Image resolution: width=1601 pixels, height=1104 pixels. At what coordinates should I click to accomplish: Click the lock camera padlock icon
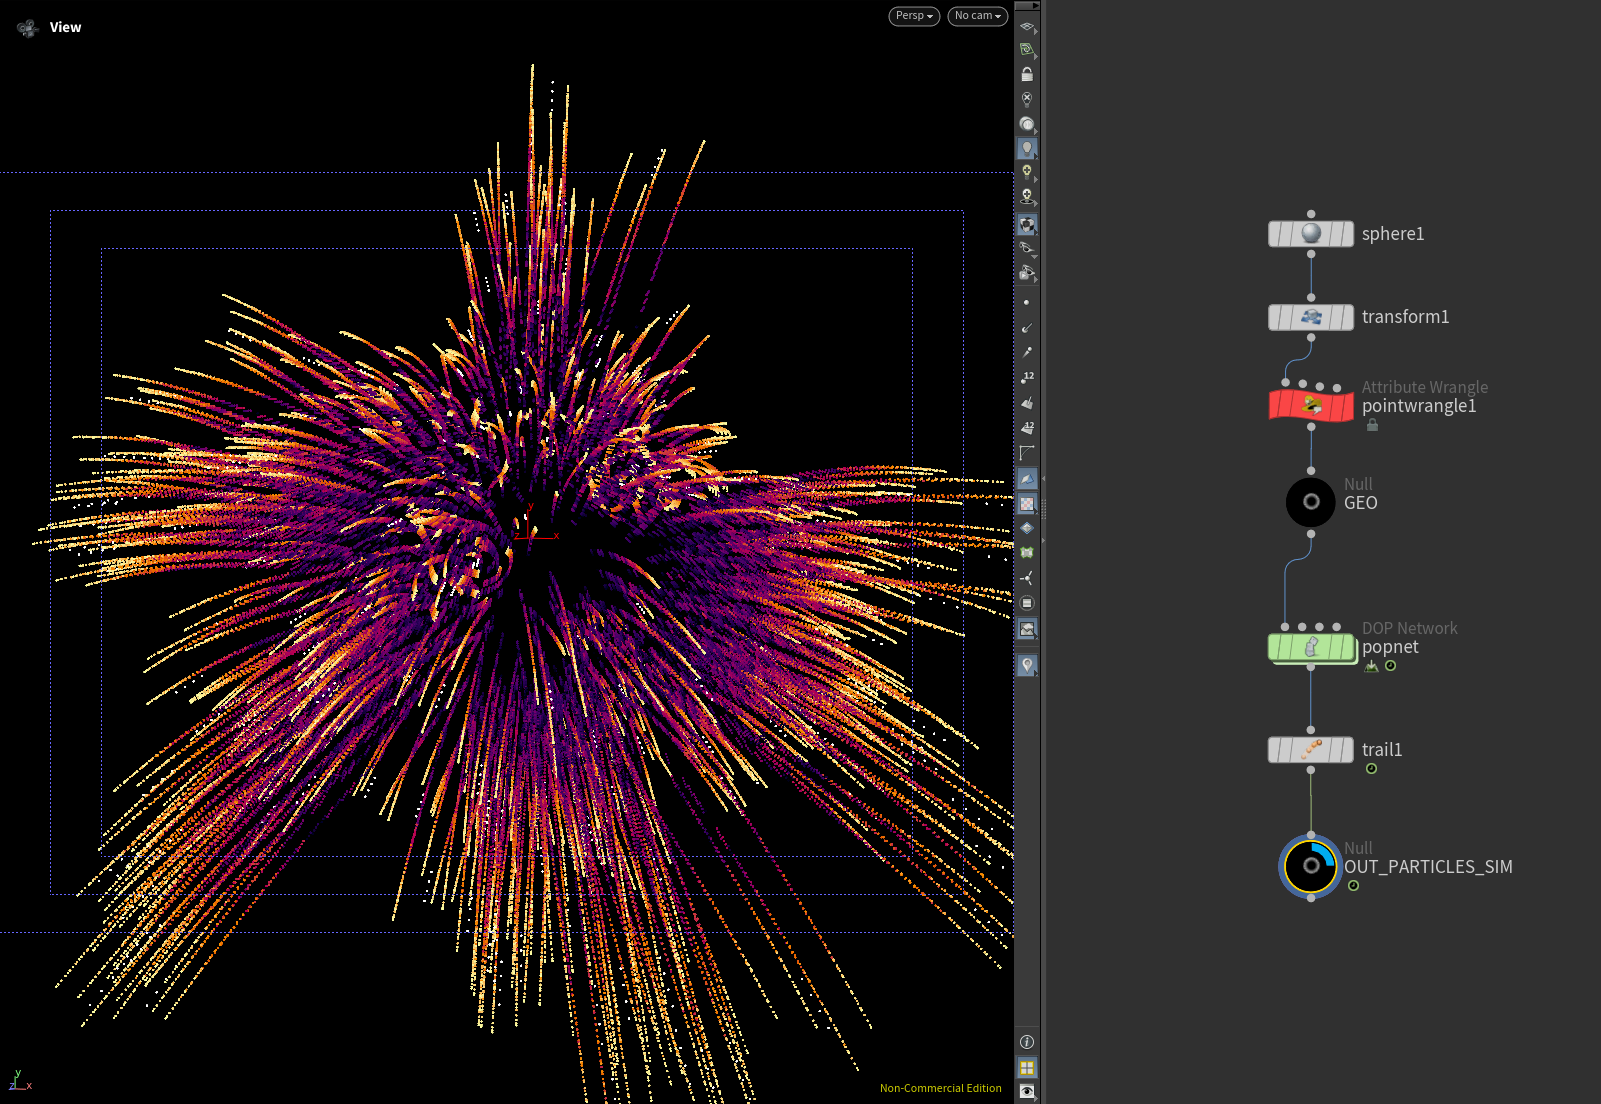(1027, 75)
